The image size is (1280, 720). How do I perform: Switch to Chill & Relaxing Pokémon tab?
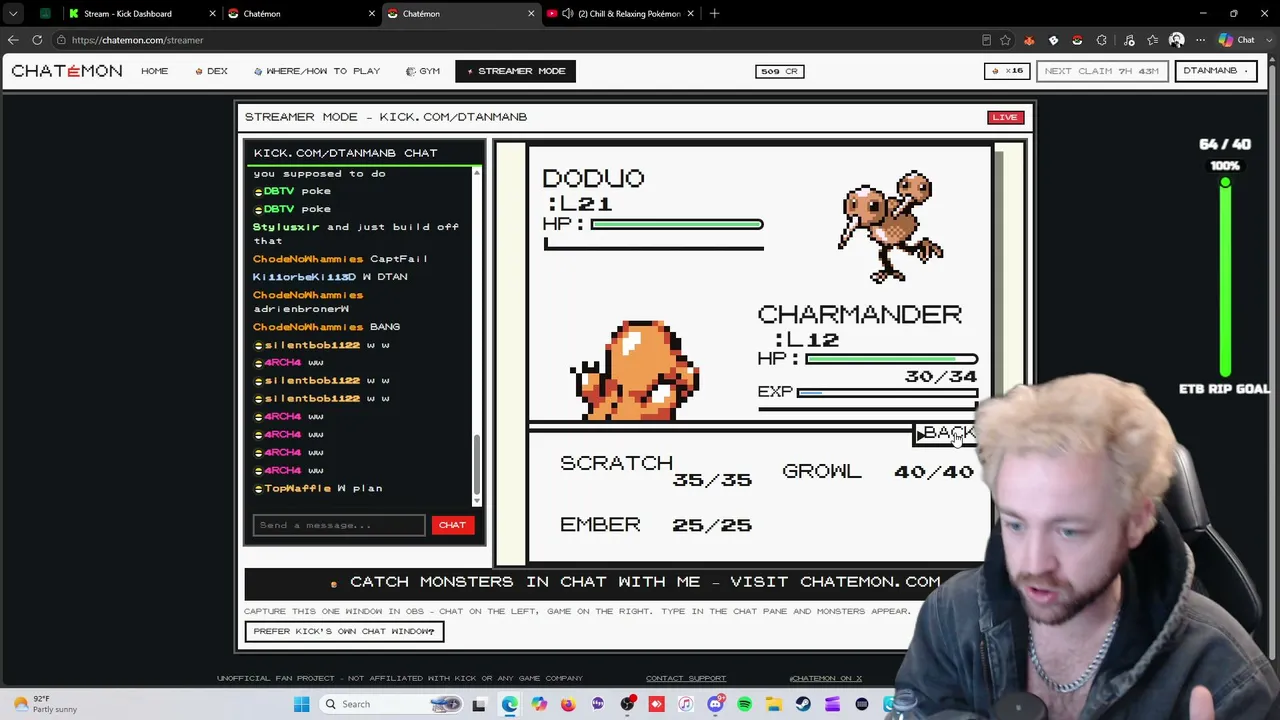coord(620,13)
